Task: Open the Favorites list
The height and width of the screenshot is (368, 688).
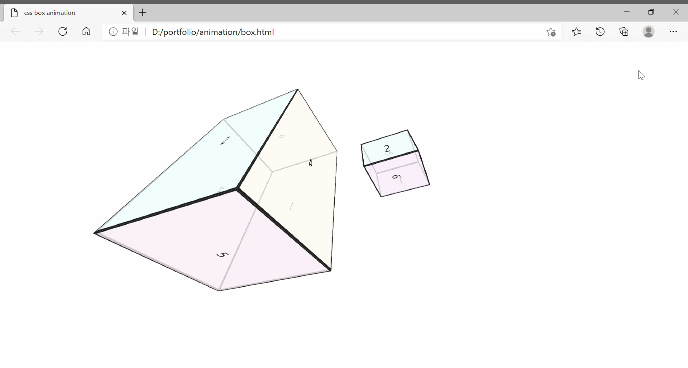Action: (577, 32)
